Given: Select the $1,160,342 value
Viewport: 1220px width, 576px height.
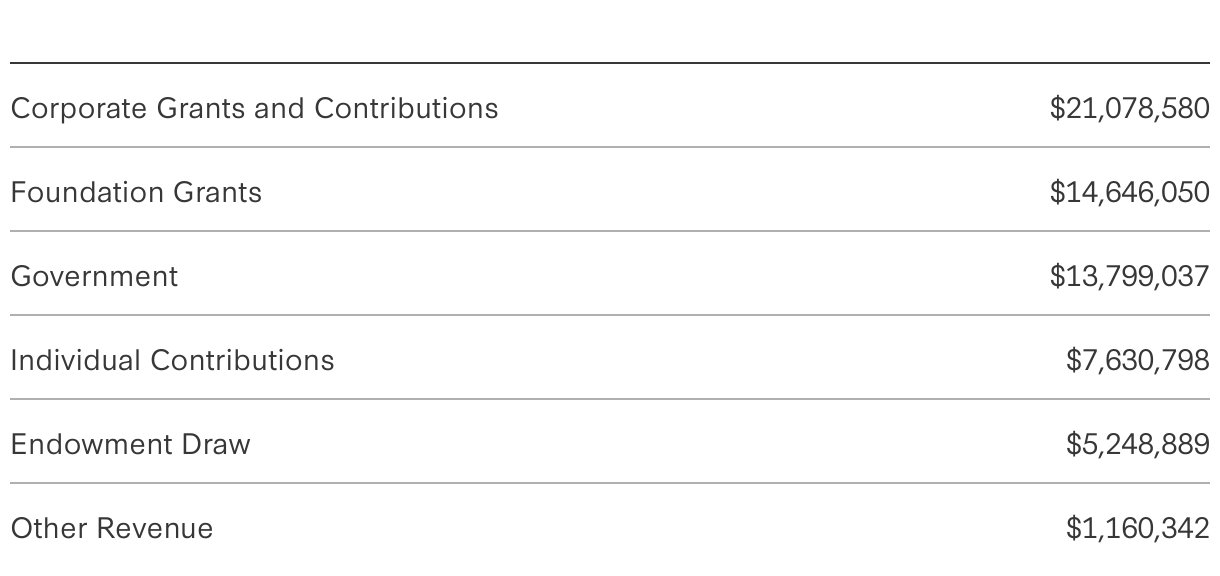Looking at the screenshot, I should click(x=1137, y=528).
